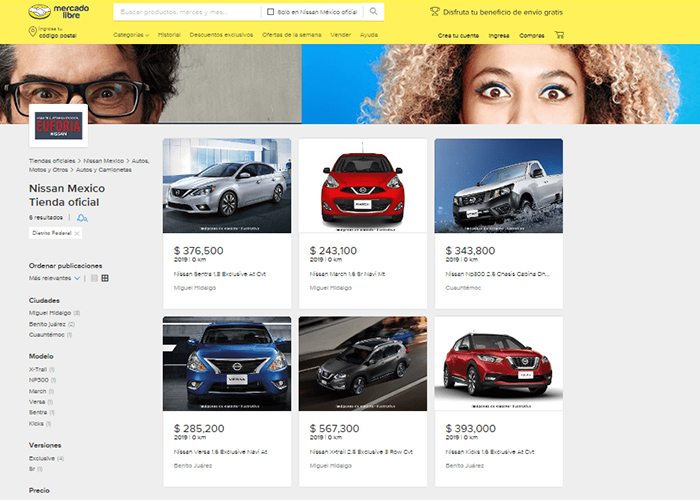Open the 'Más relevantes' sort dropdown
This screenshot has height=500, width=700.
pyautogui.click(x=54, y=278)
